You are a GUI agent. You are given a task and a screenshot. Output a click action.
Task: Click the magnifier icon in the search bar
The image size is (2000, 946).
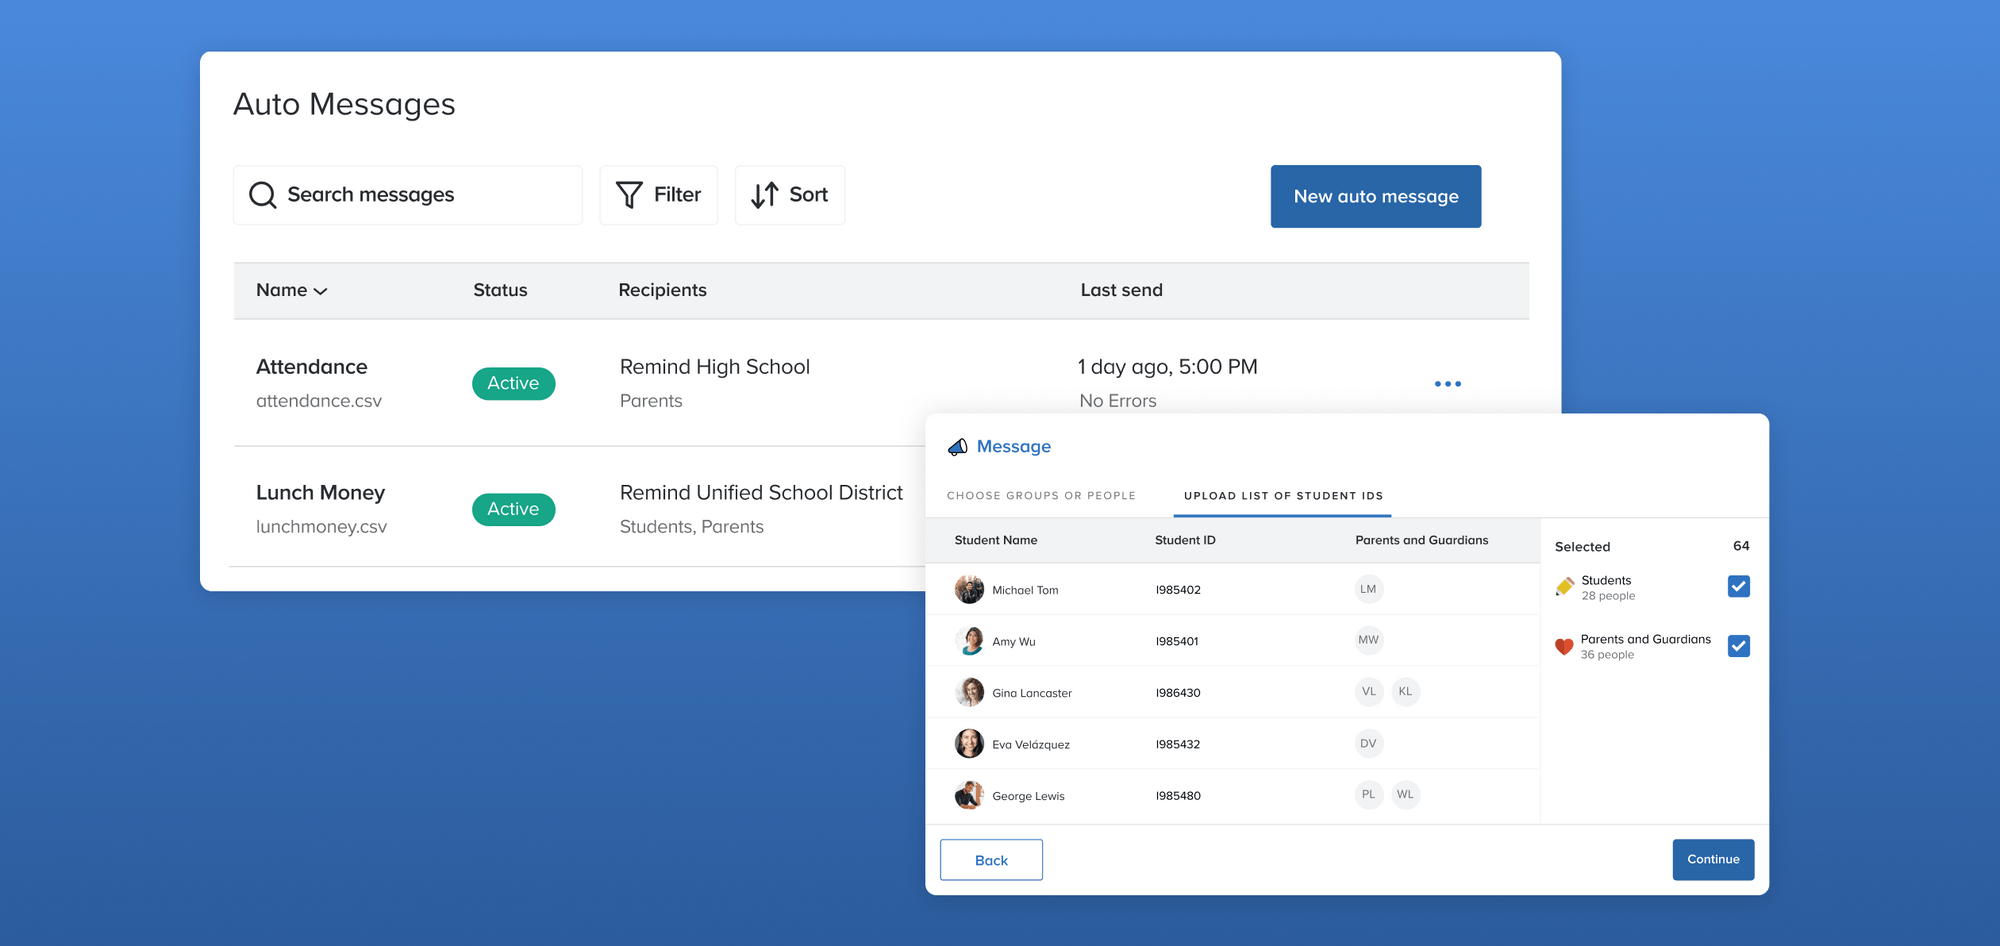tap(262, 195)
